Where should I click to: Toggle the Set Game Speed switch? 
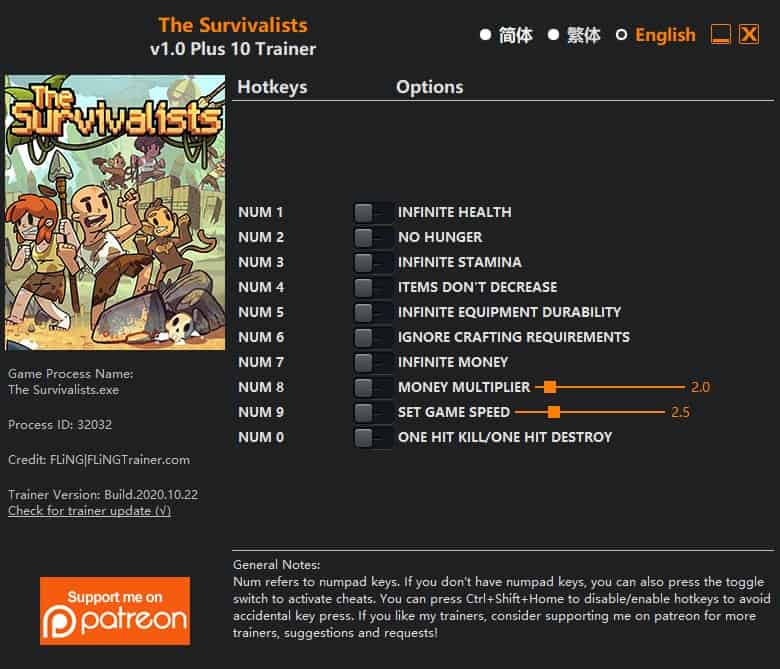[x=373, y=412]
